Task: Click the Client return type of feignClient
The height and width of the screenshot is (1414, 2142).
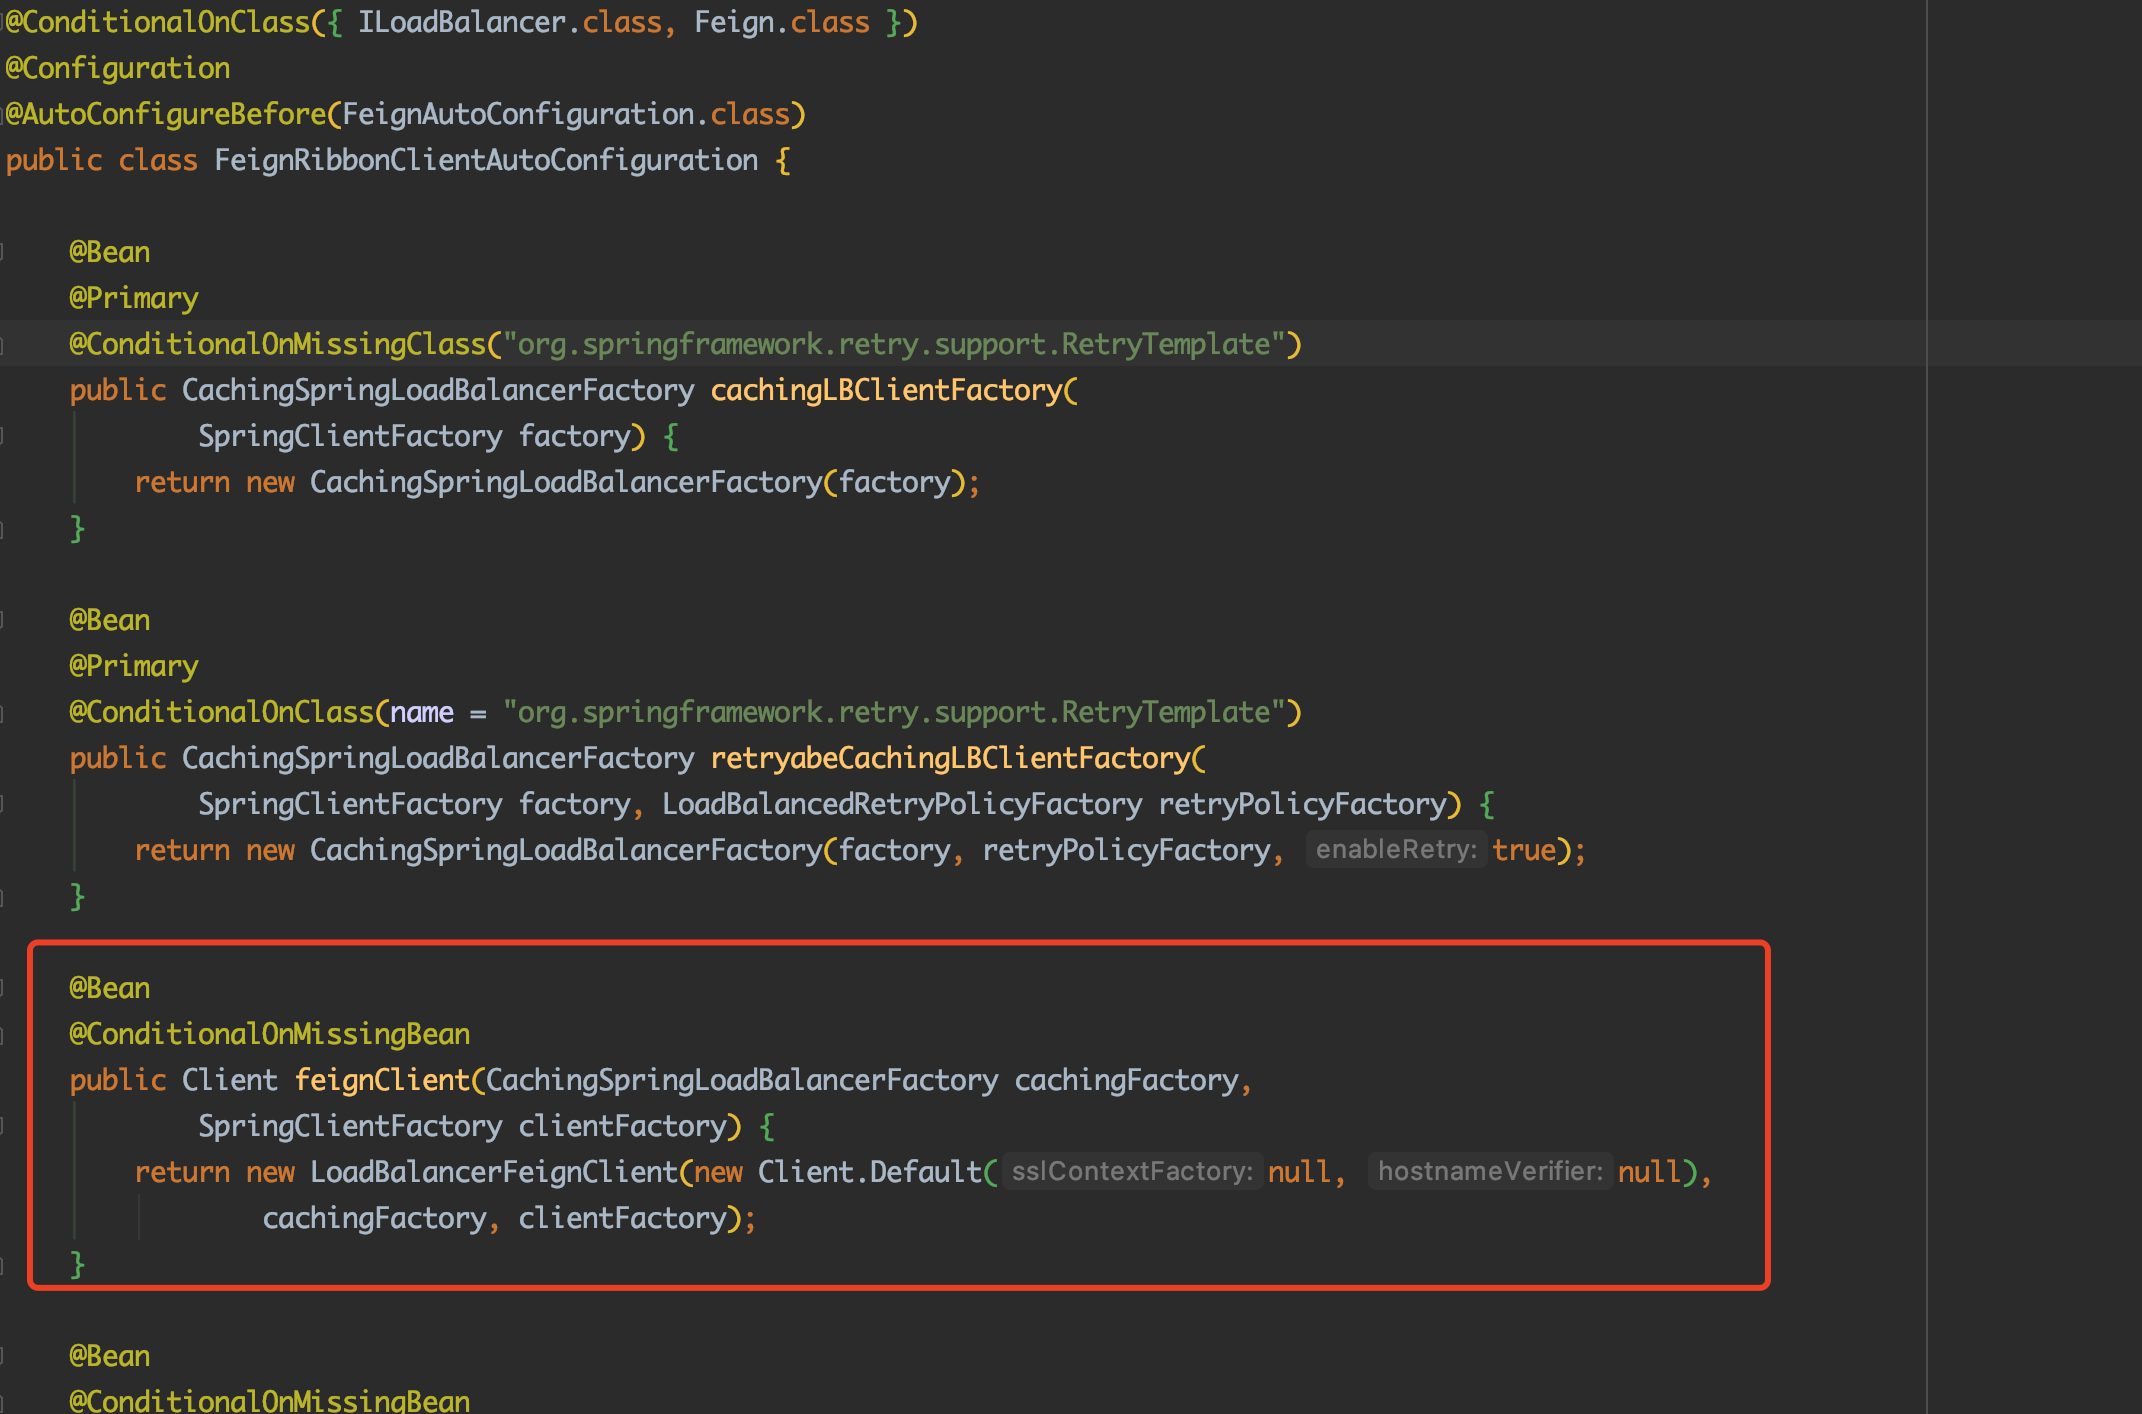Action: click(229, 1080)
